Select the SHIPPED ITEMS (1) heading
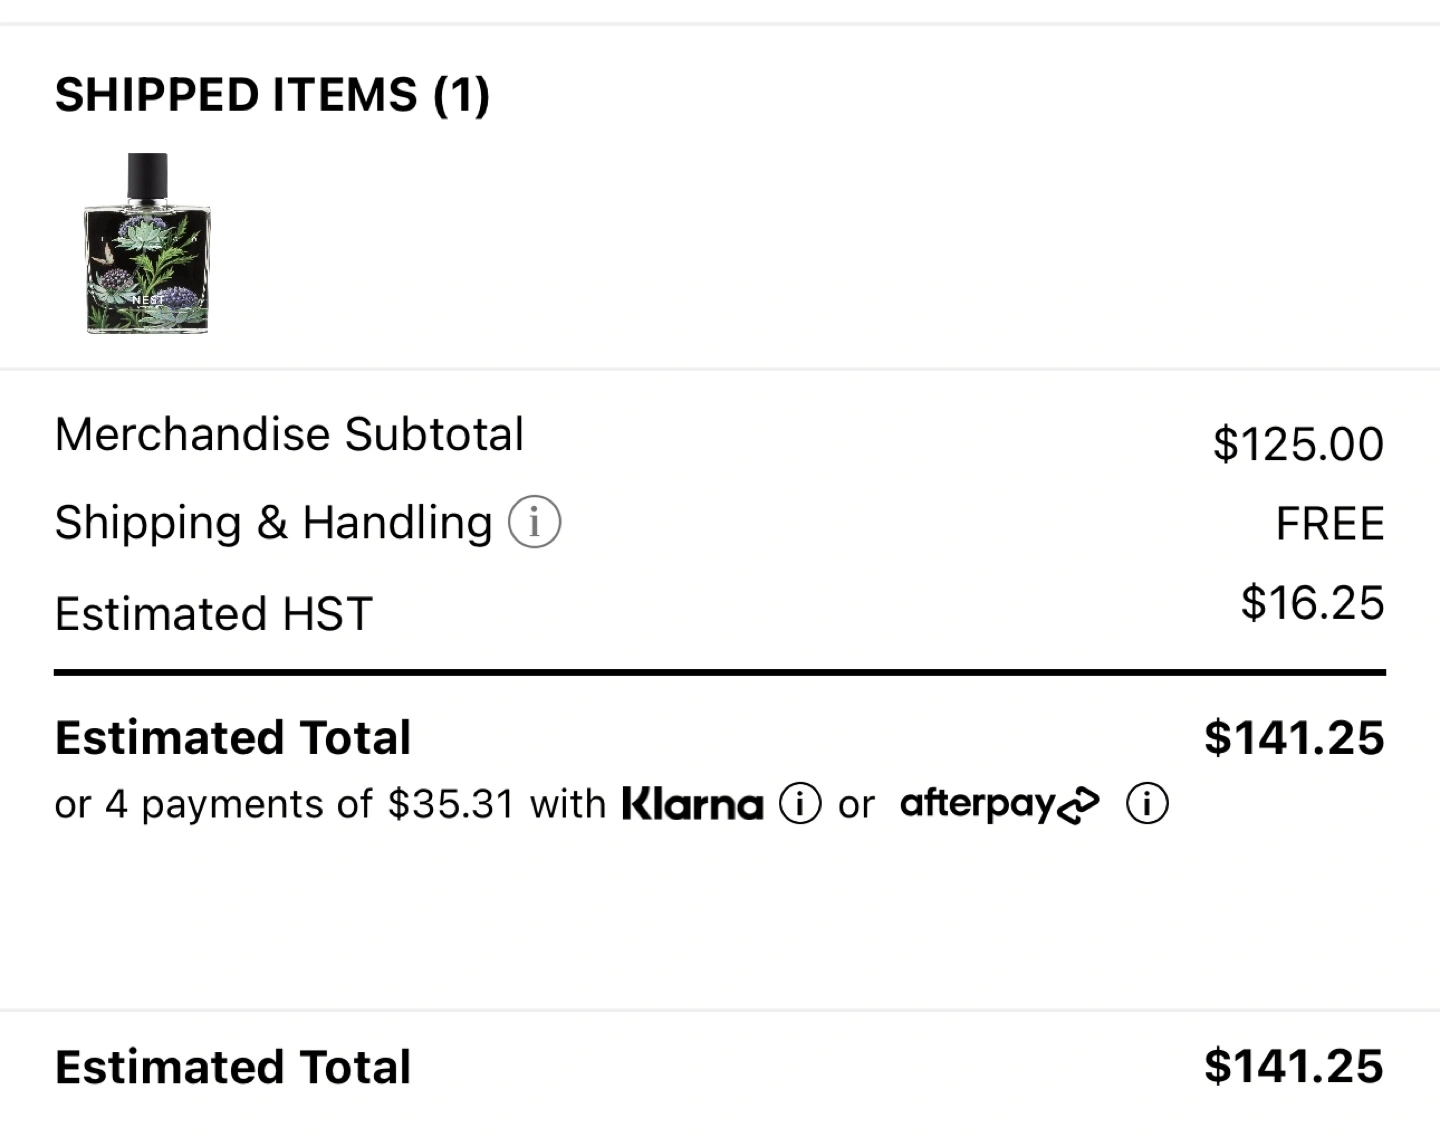The height and width of the screenshot is (1137, 1440). 272,95
